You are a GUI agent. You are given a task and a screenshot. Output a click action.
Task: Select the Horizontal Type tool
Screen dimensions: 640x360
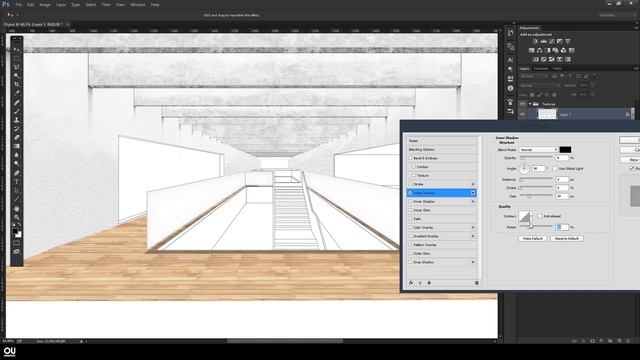[16, 182]
